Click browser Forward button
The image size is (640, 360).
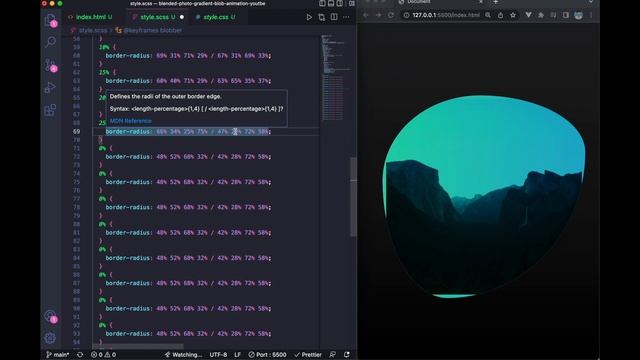[378, 15]
